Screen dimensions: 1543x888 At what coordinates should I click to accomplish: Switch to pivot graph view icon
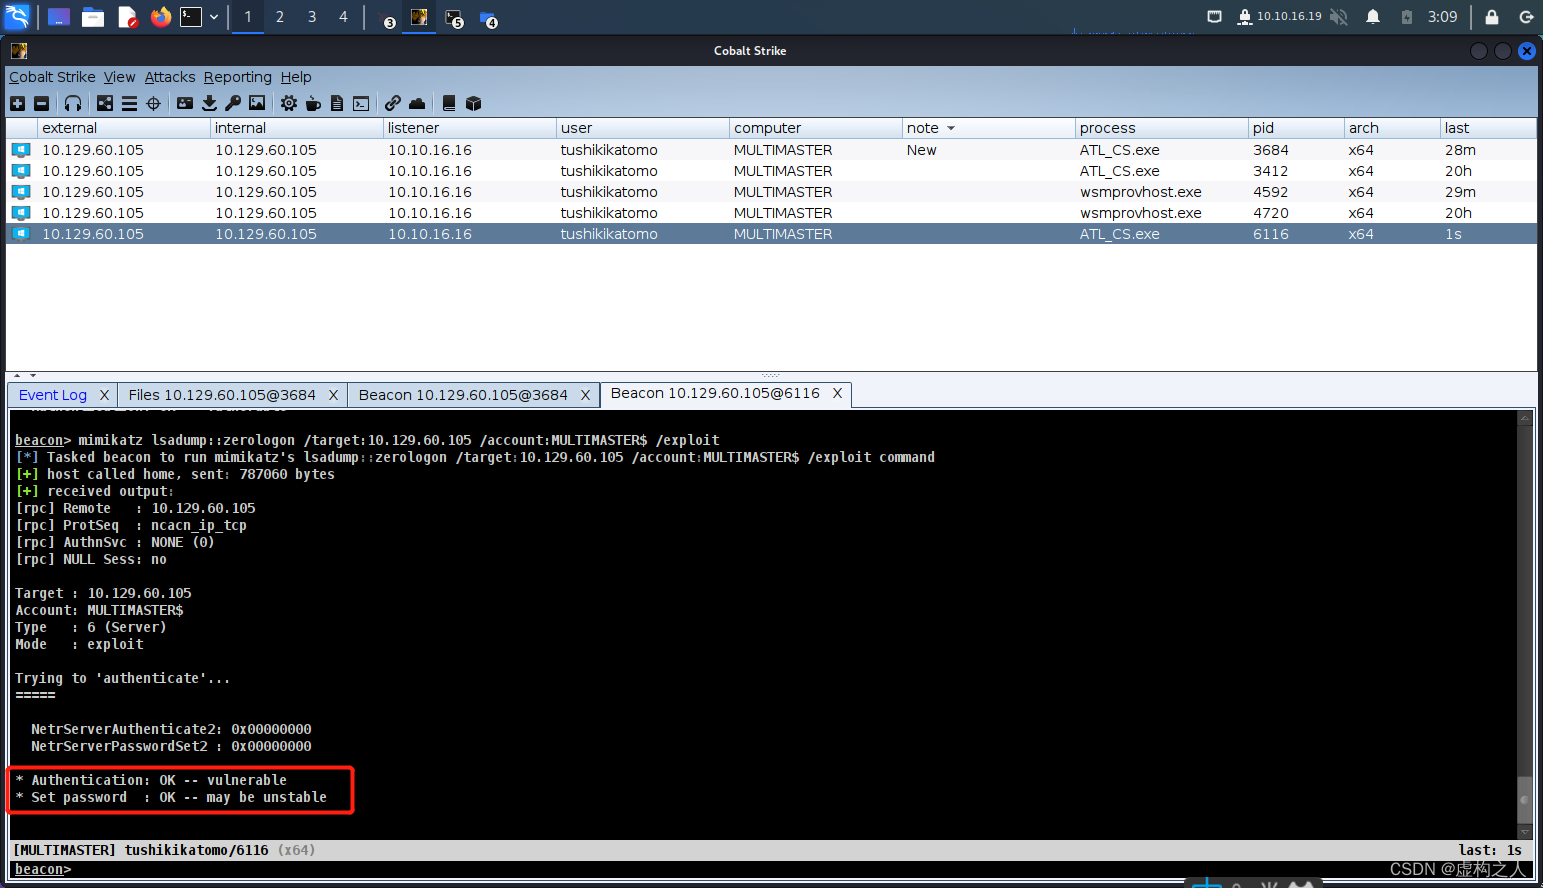105,103
